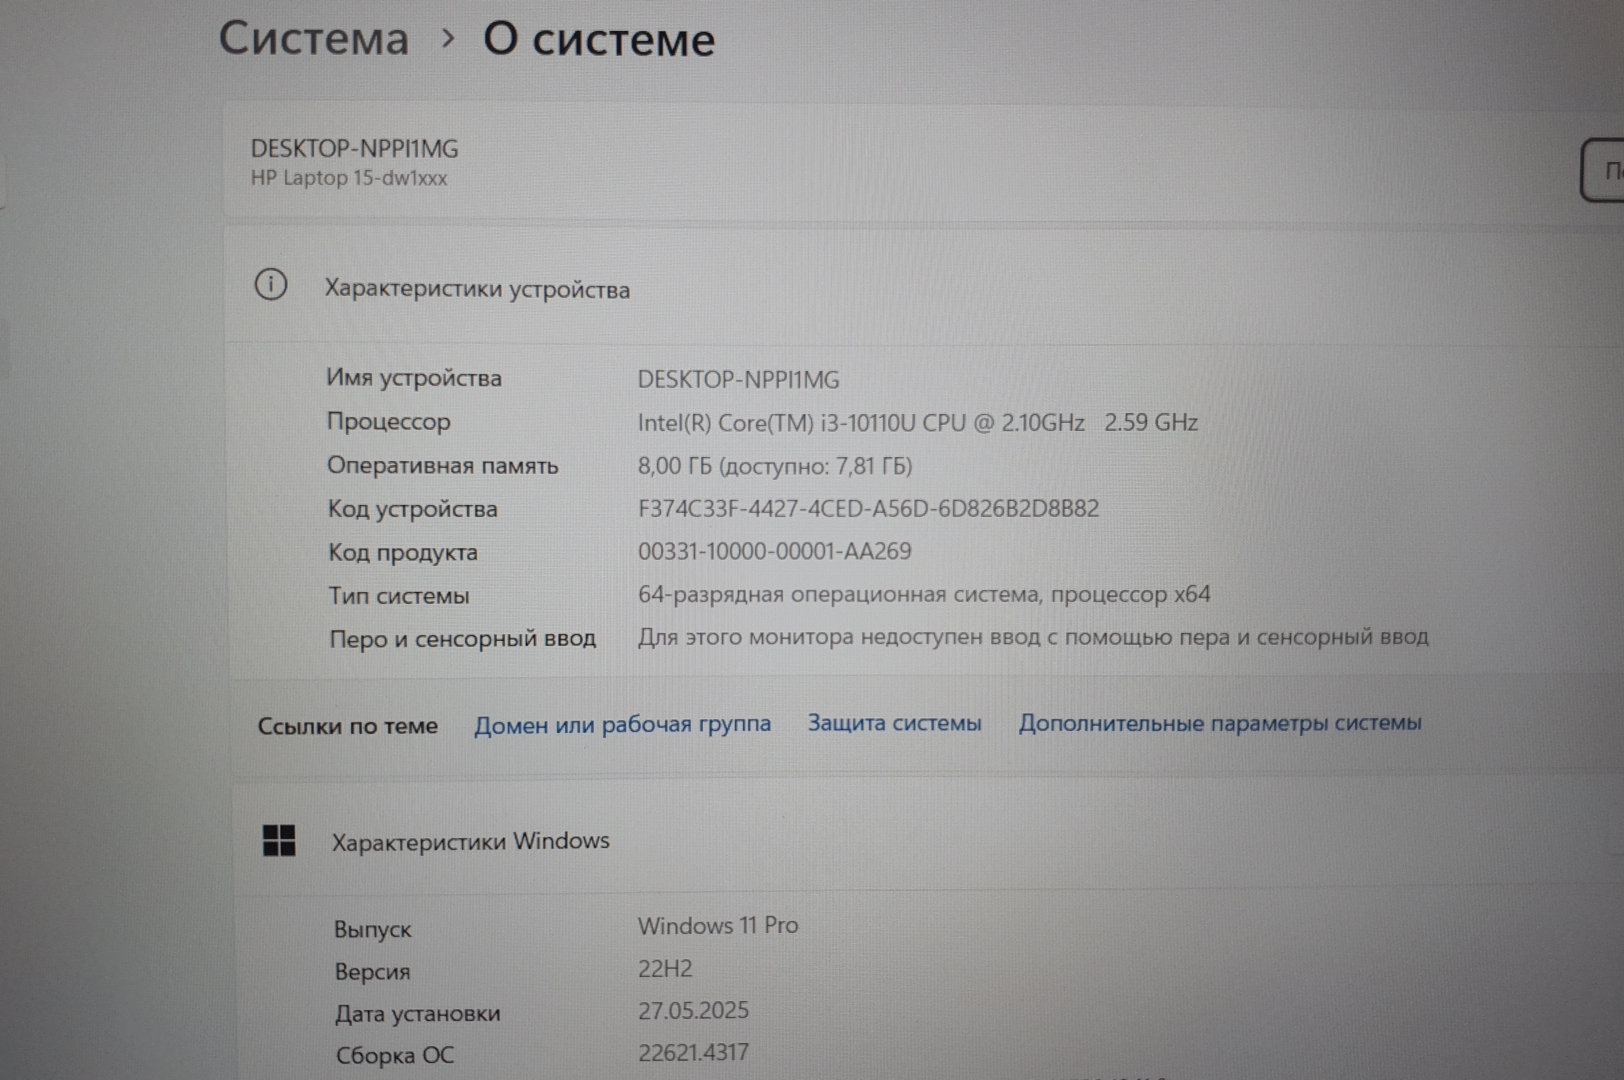1624x1080 pixels.
Task: Click the Сборка ОС label
Action: [x=395, y=1055]
